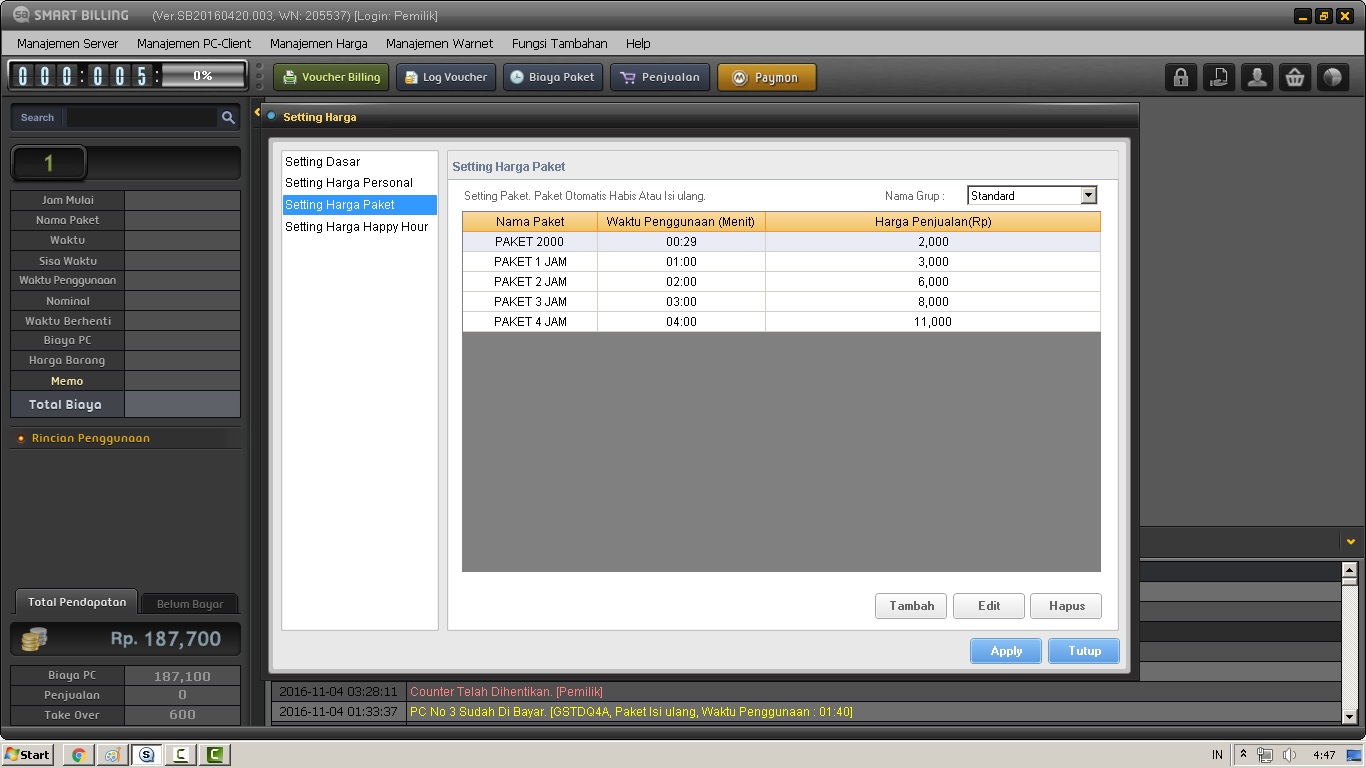
Task: Open the Manajemen Server menu
Action: pyautogui.click(x=67, y=44)
